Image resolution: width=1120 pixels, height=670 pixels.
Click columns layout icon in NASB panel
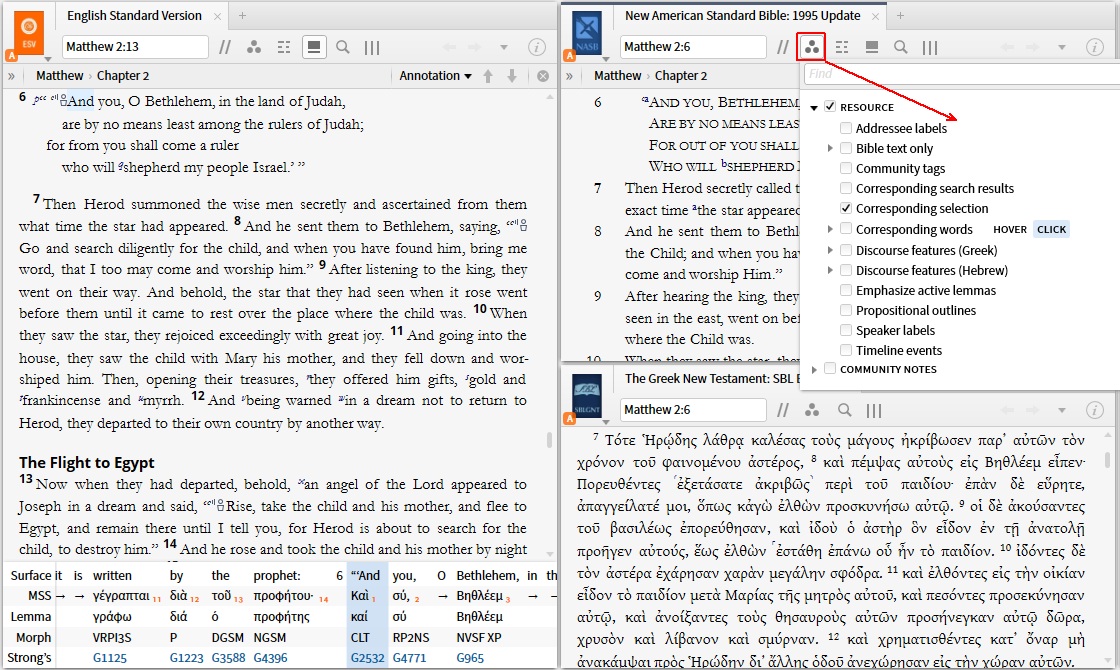[929, 47]
